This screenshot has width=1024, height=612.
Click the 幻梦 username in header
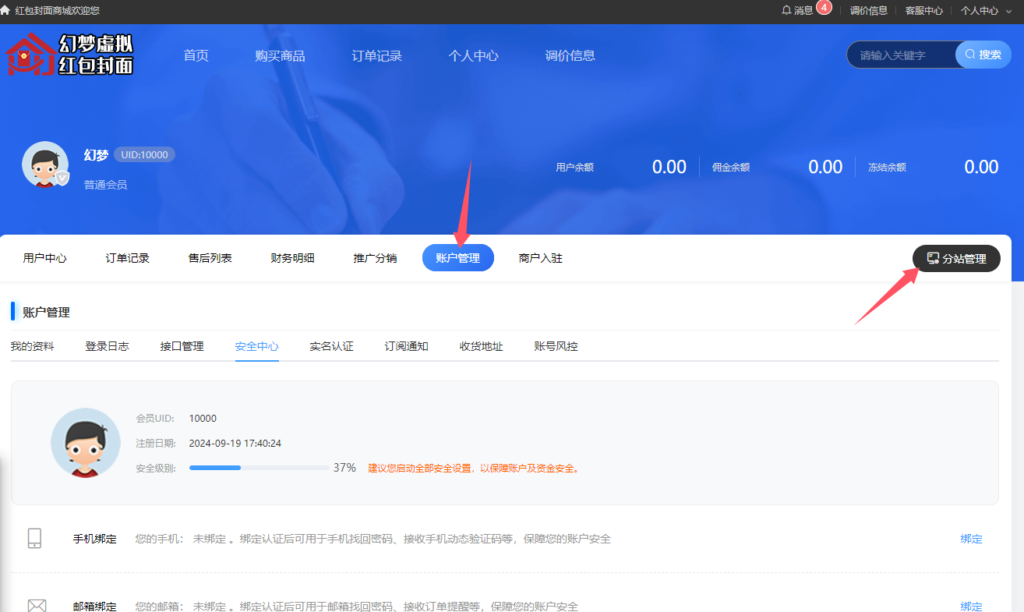coord(96,155)
